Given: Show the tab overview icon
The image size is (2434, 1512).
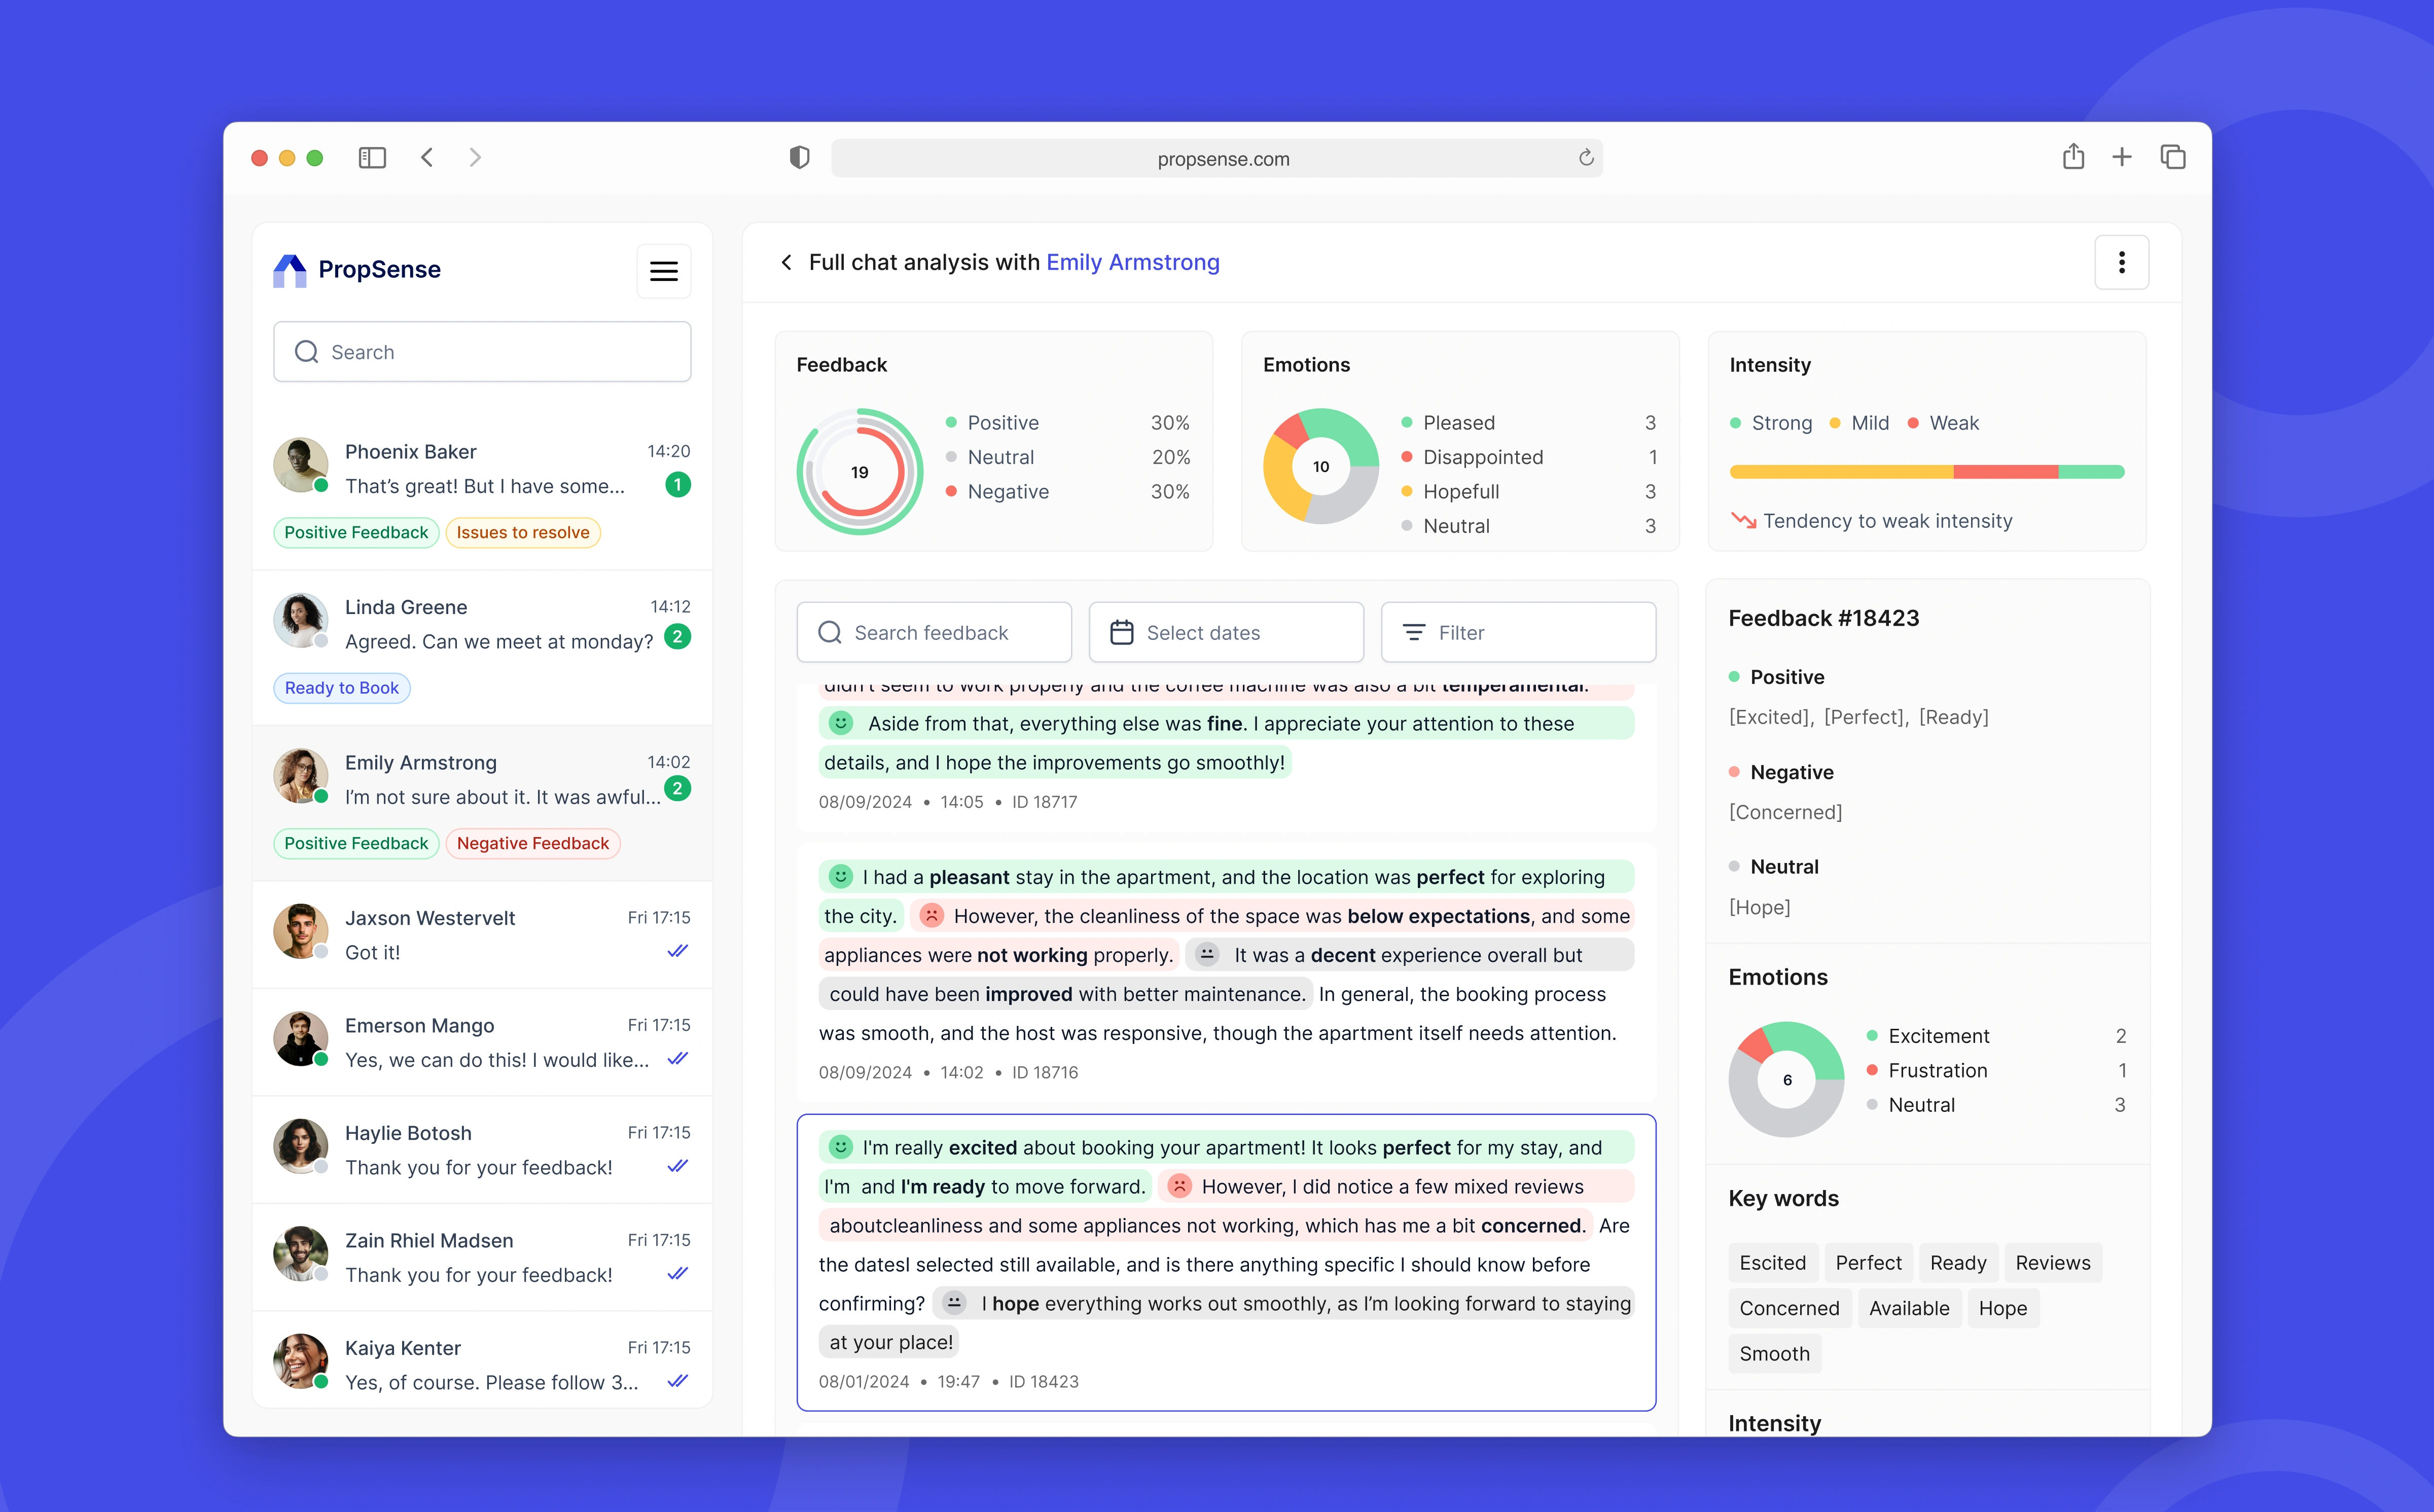Looking at the screenshot, I should tap(2172, 157).
